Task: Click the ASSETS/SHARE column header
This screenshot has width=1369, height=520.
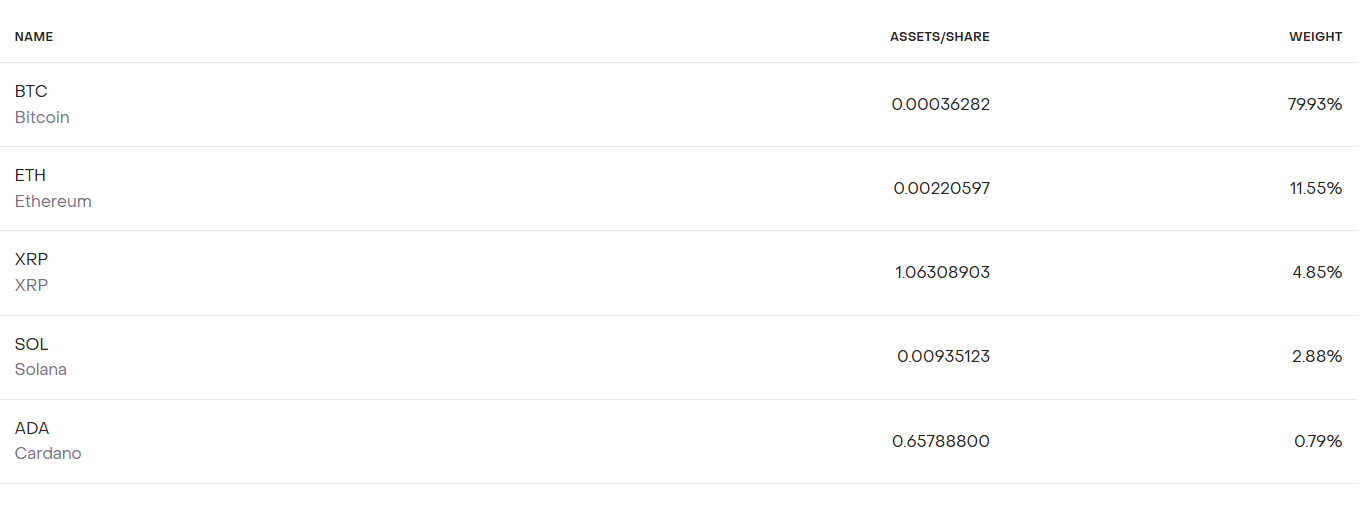Action: [x=939, y=37]
